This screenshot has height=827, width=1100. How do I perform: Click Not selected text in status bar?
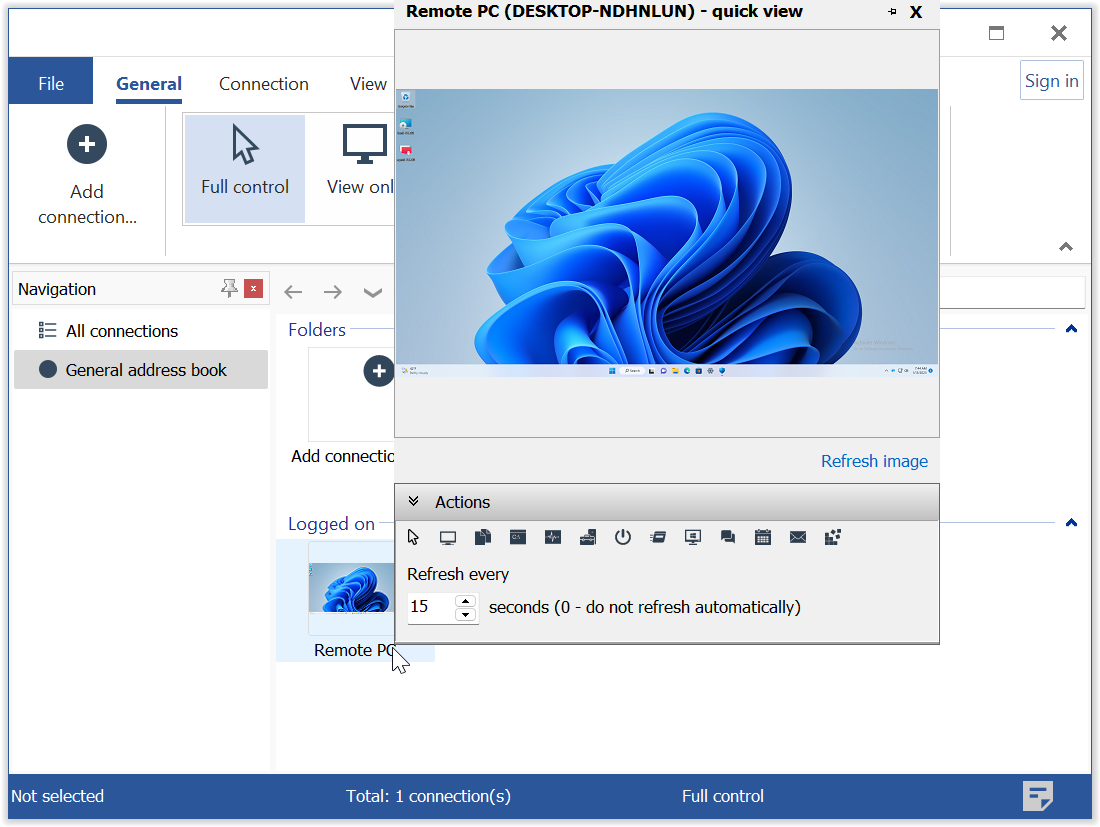(58, 796)
